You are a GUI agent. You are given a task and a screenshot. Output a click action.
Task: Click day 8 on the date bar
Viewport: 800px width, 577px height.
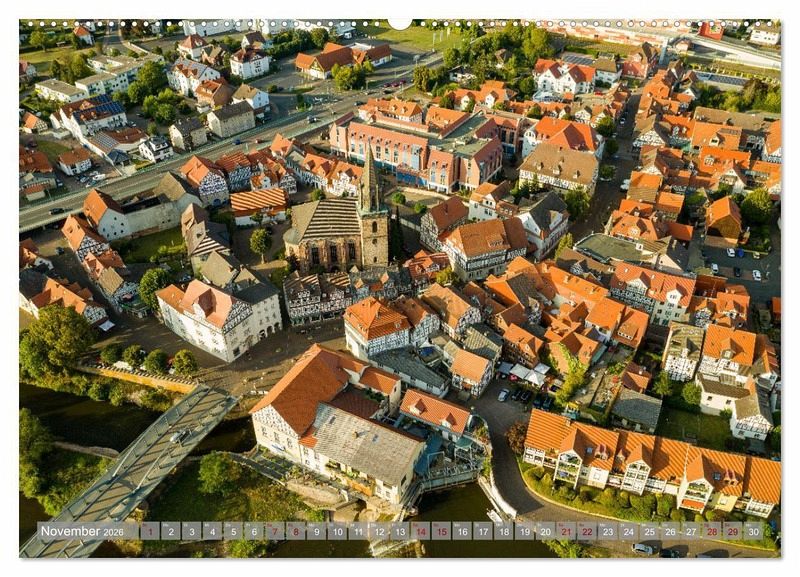pos(295,531)
